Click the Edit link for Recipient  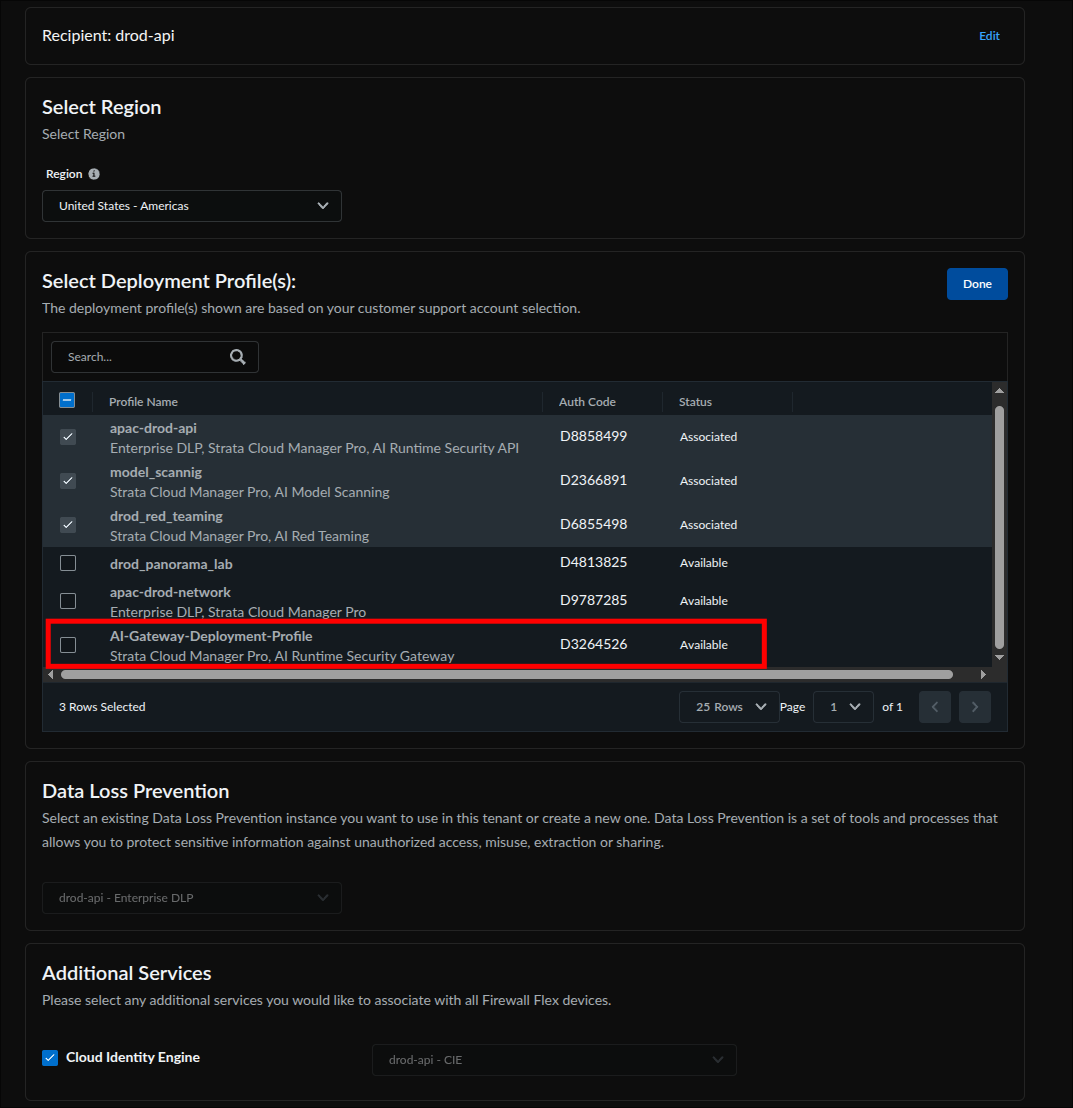(x=989, y=36)
